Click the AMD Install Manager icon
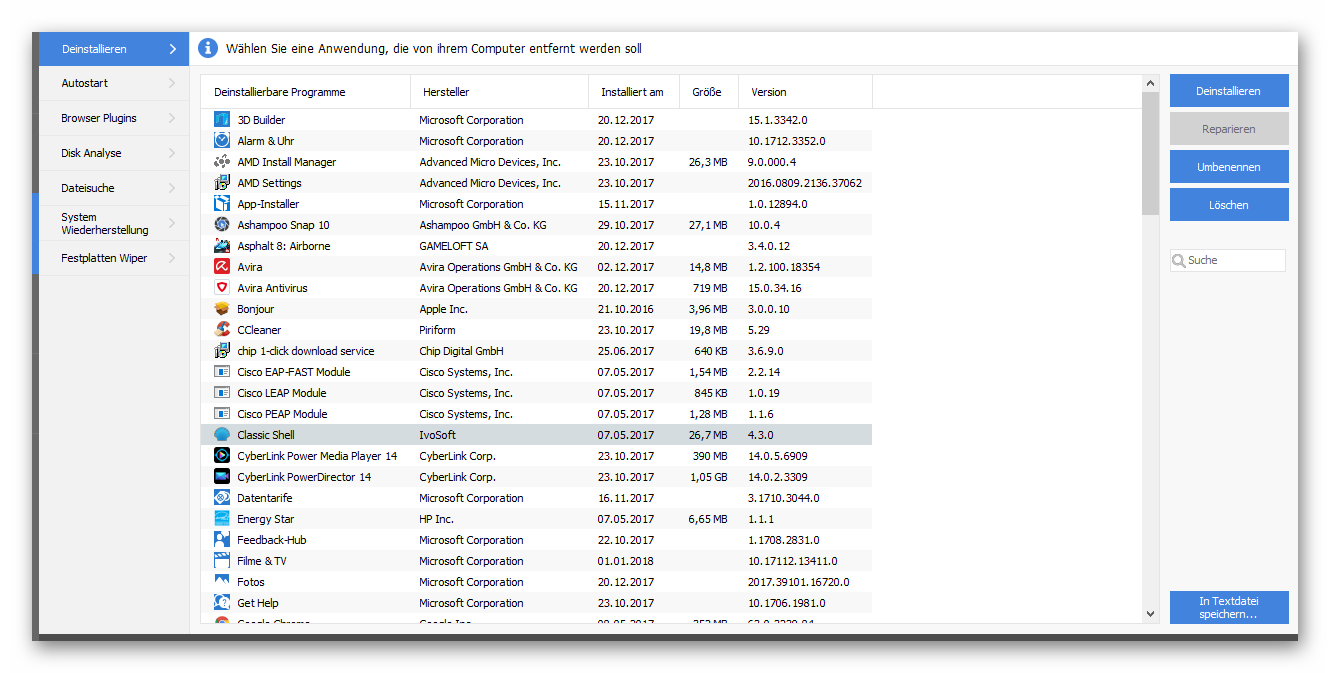The height and width of the screenshot is (673, 1330). [222, 162]
